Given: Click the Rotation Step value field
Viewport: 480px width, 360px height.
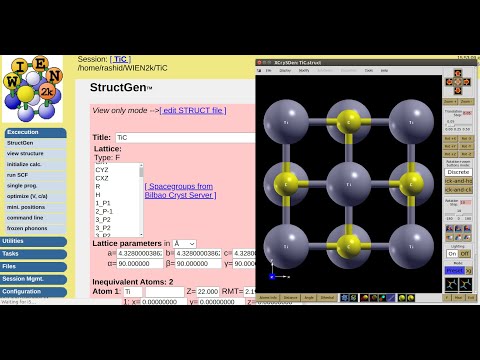Looking at the screenshot, I should pyautogui.click(x=465, y=203).
